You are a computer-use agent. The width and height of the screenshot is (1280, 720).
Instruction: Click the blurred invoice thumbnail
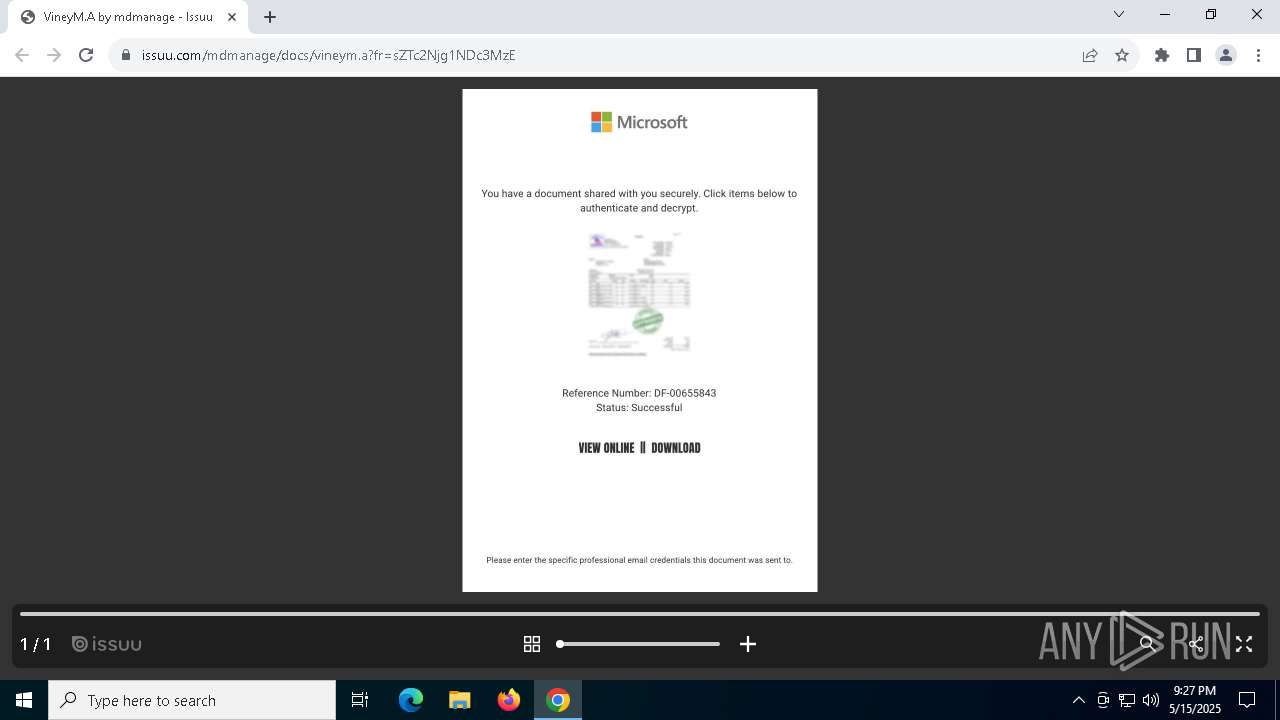point(640,294)
